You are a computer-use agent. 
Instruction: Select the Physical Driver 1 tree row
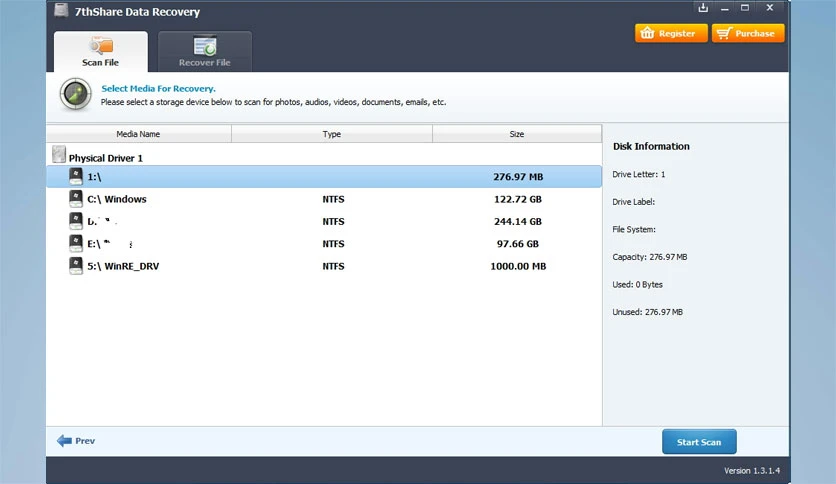click(324, 155)
